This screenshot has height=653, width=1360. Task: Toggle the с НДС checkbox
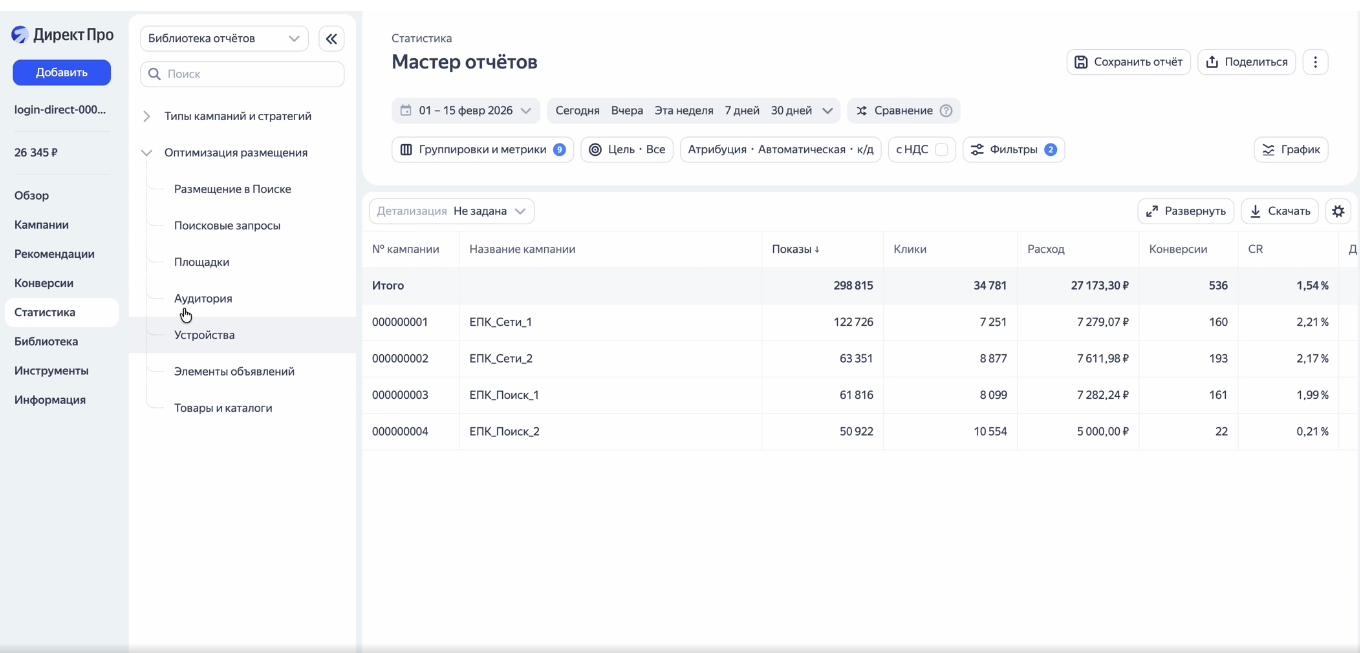click(941, 150)
